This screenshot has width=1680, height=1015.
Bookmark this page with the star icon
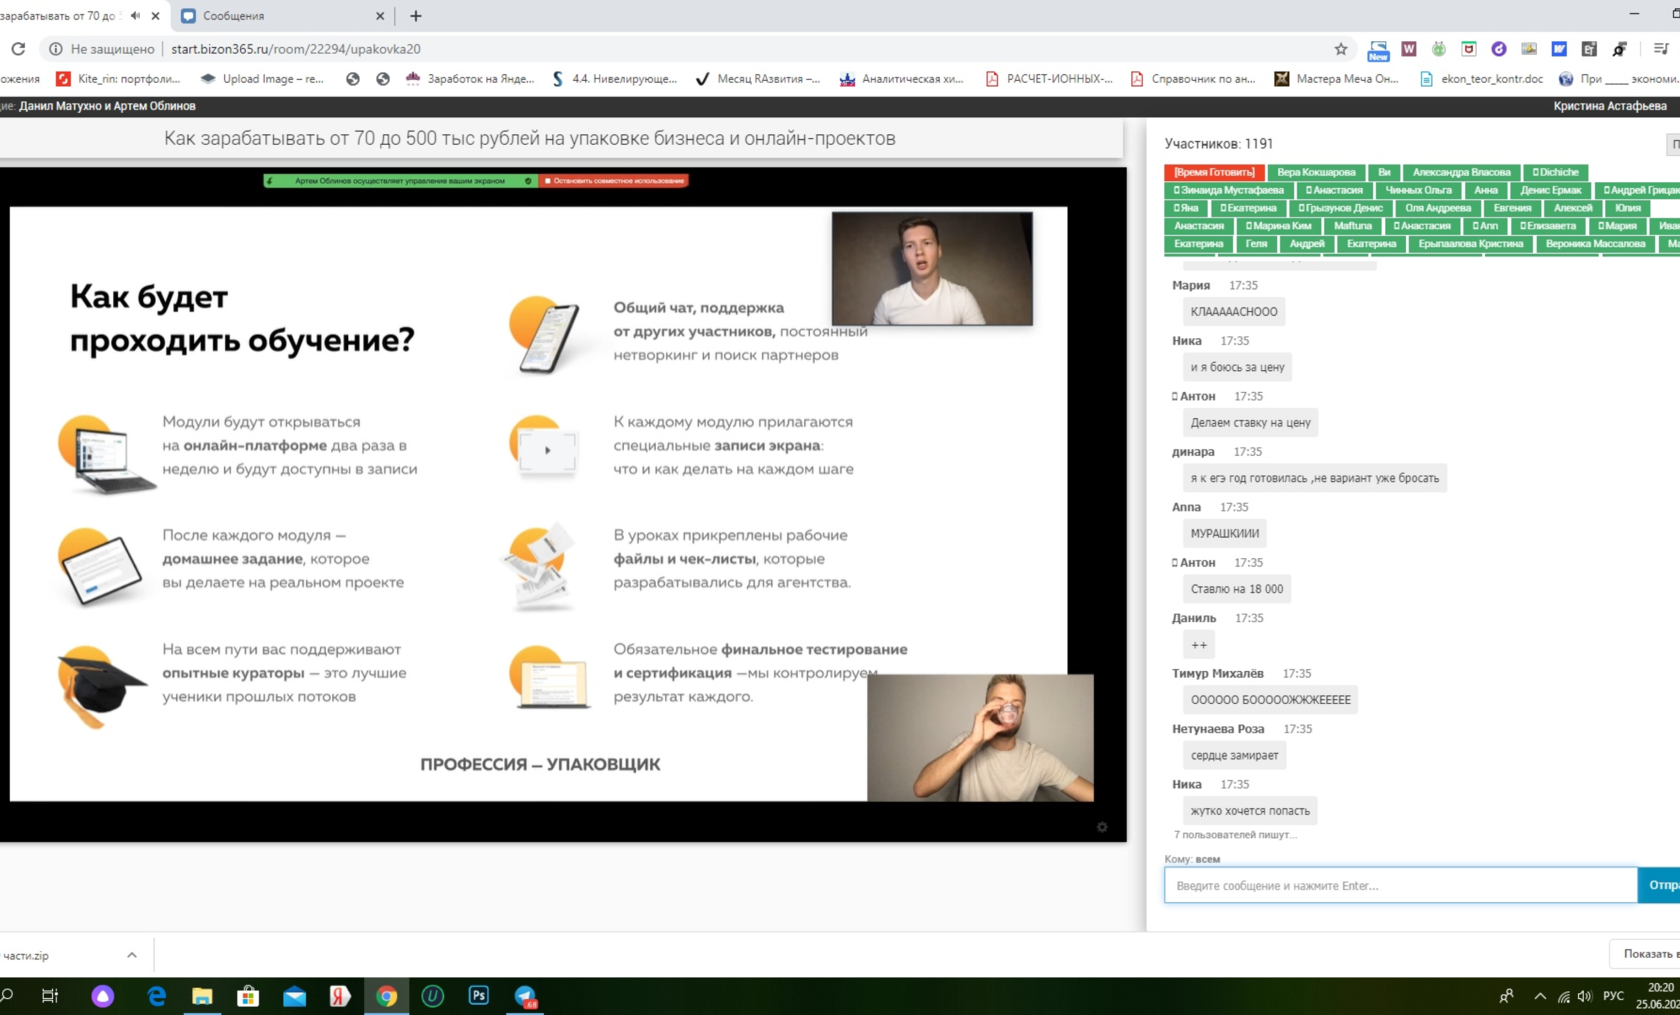click(1341, 49)
